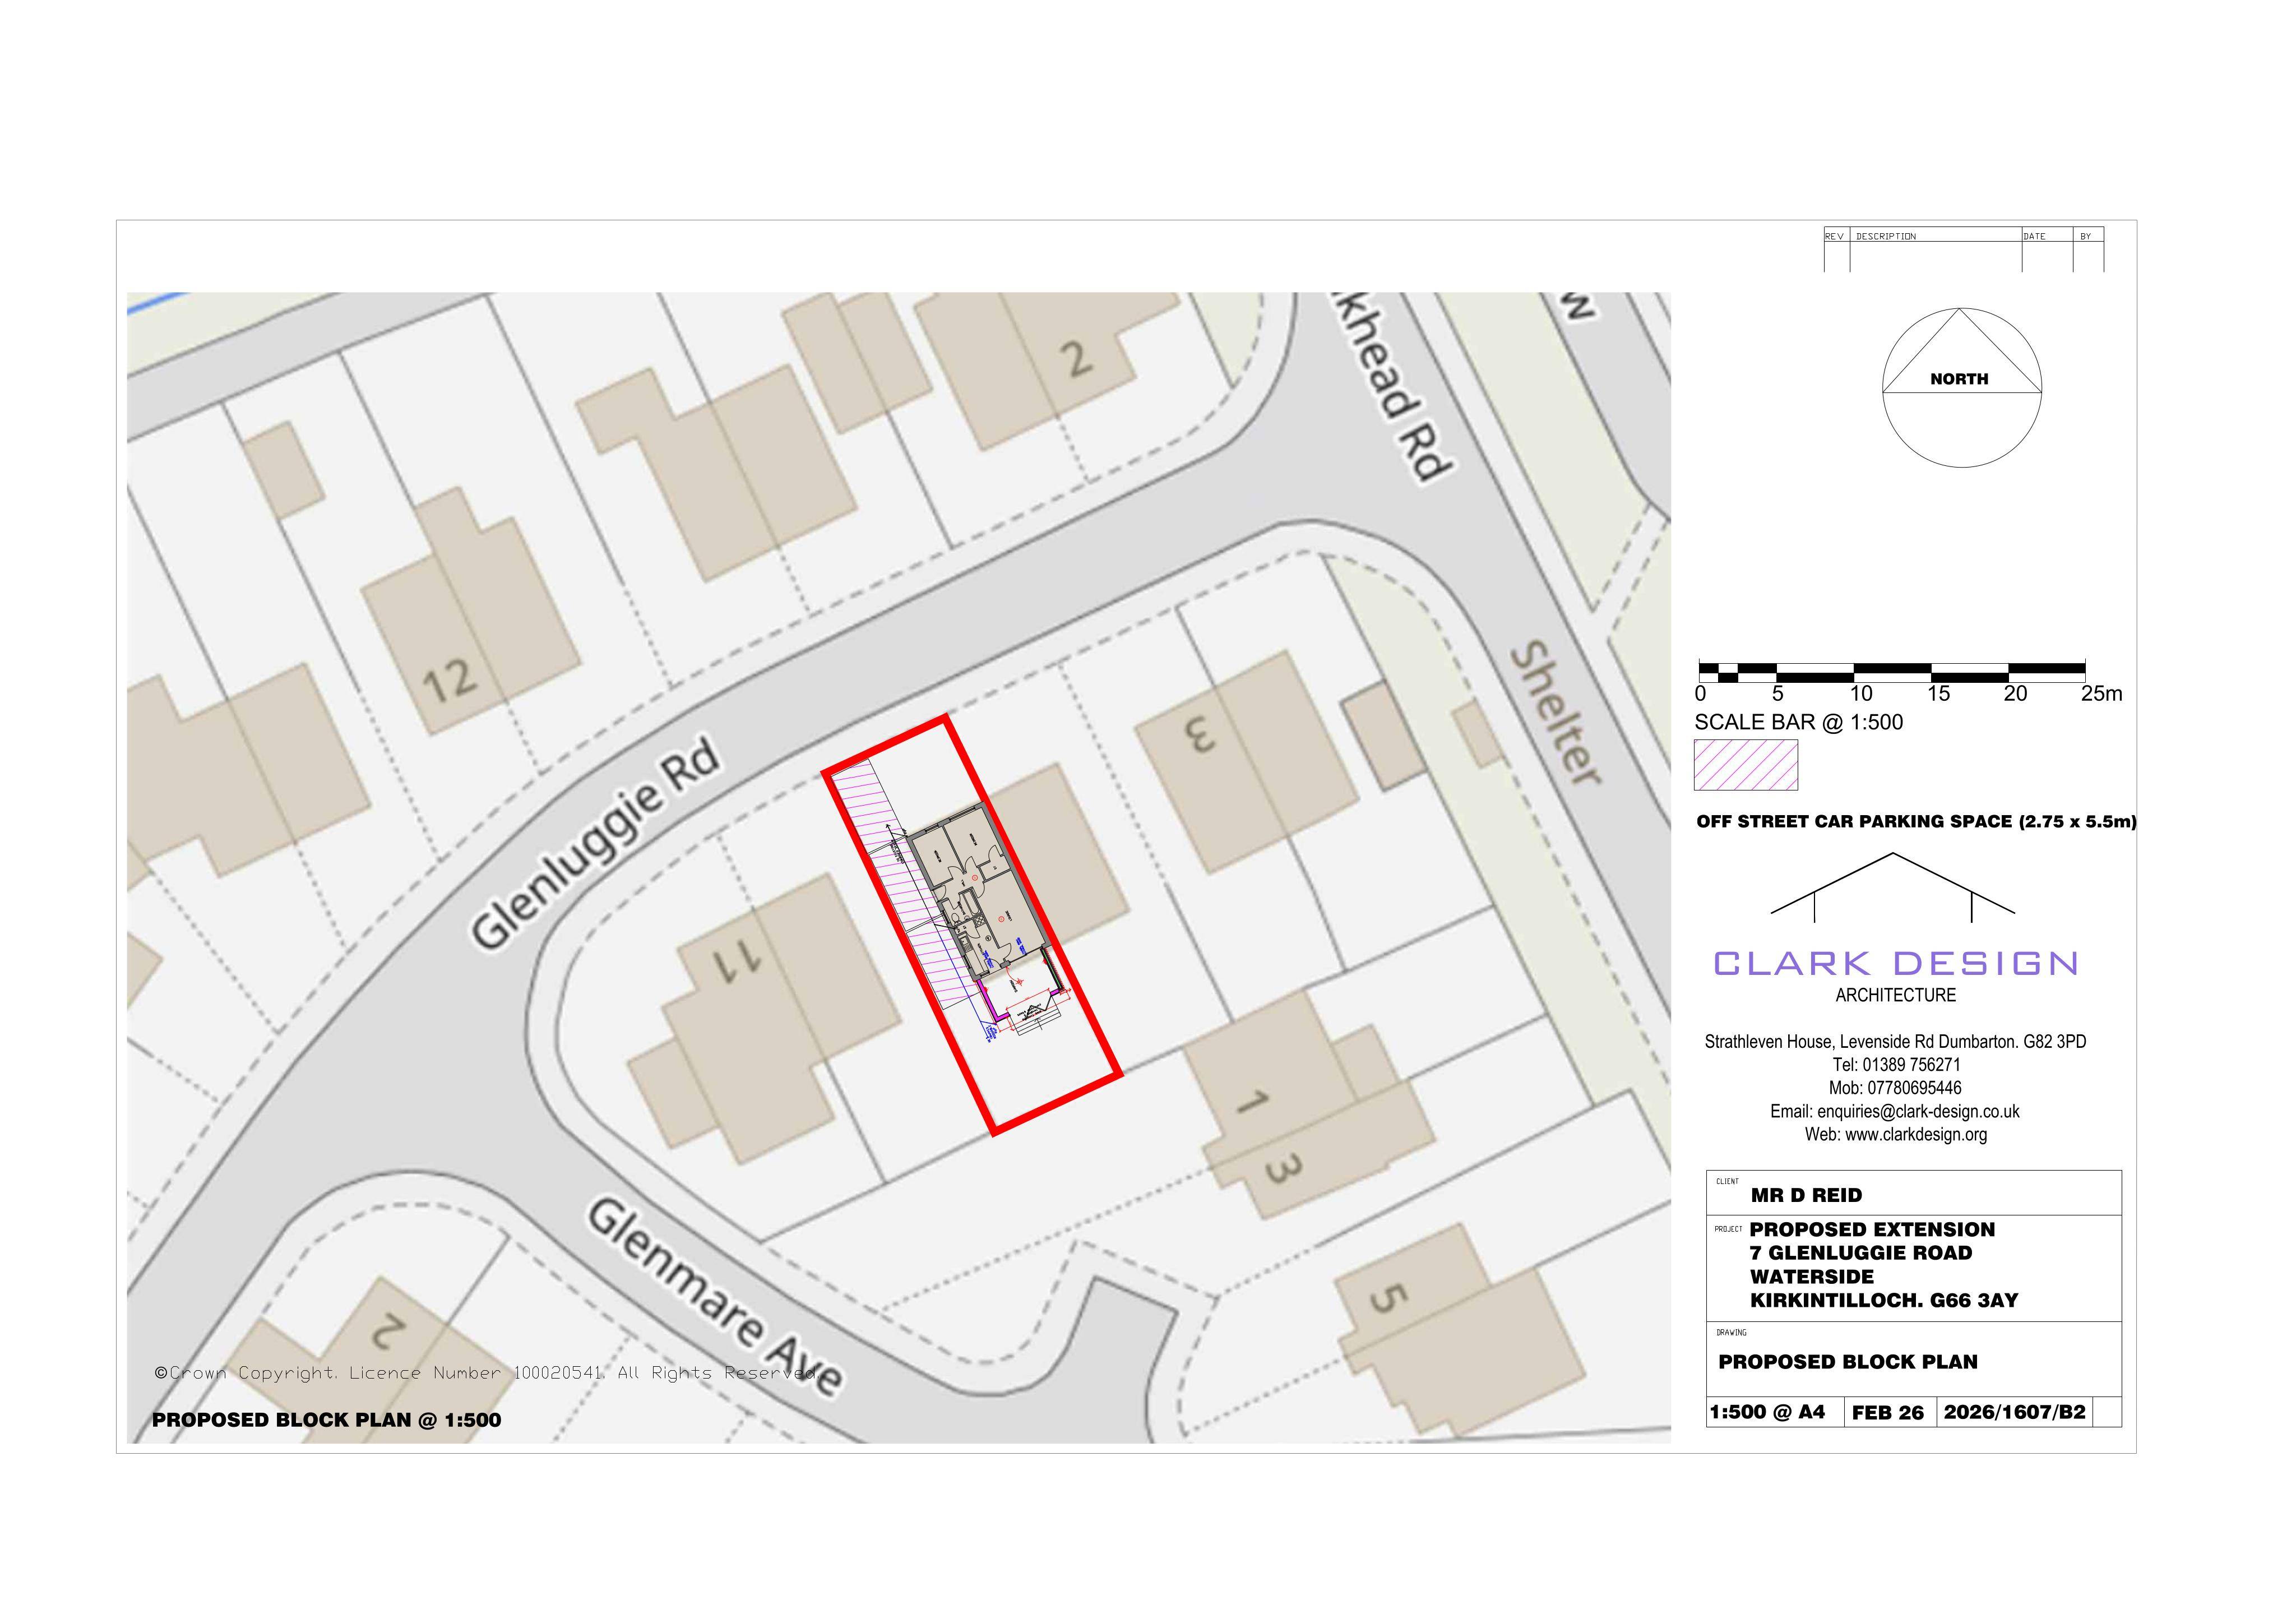Click the scale bar graphic

[1891, 672]
